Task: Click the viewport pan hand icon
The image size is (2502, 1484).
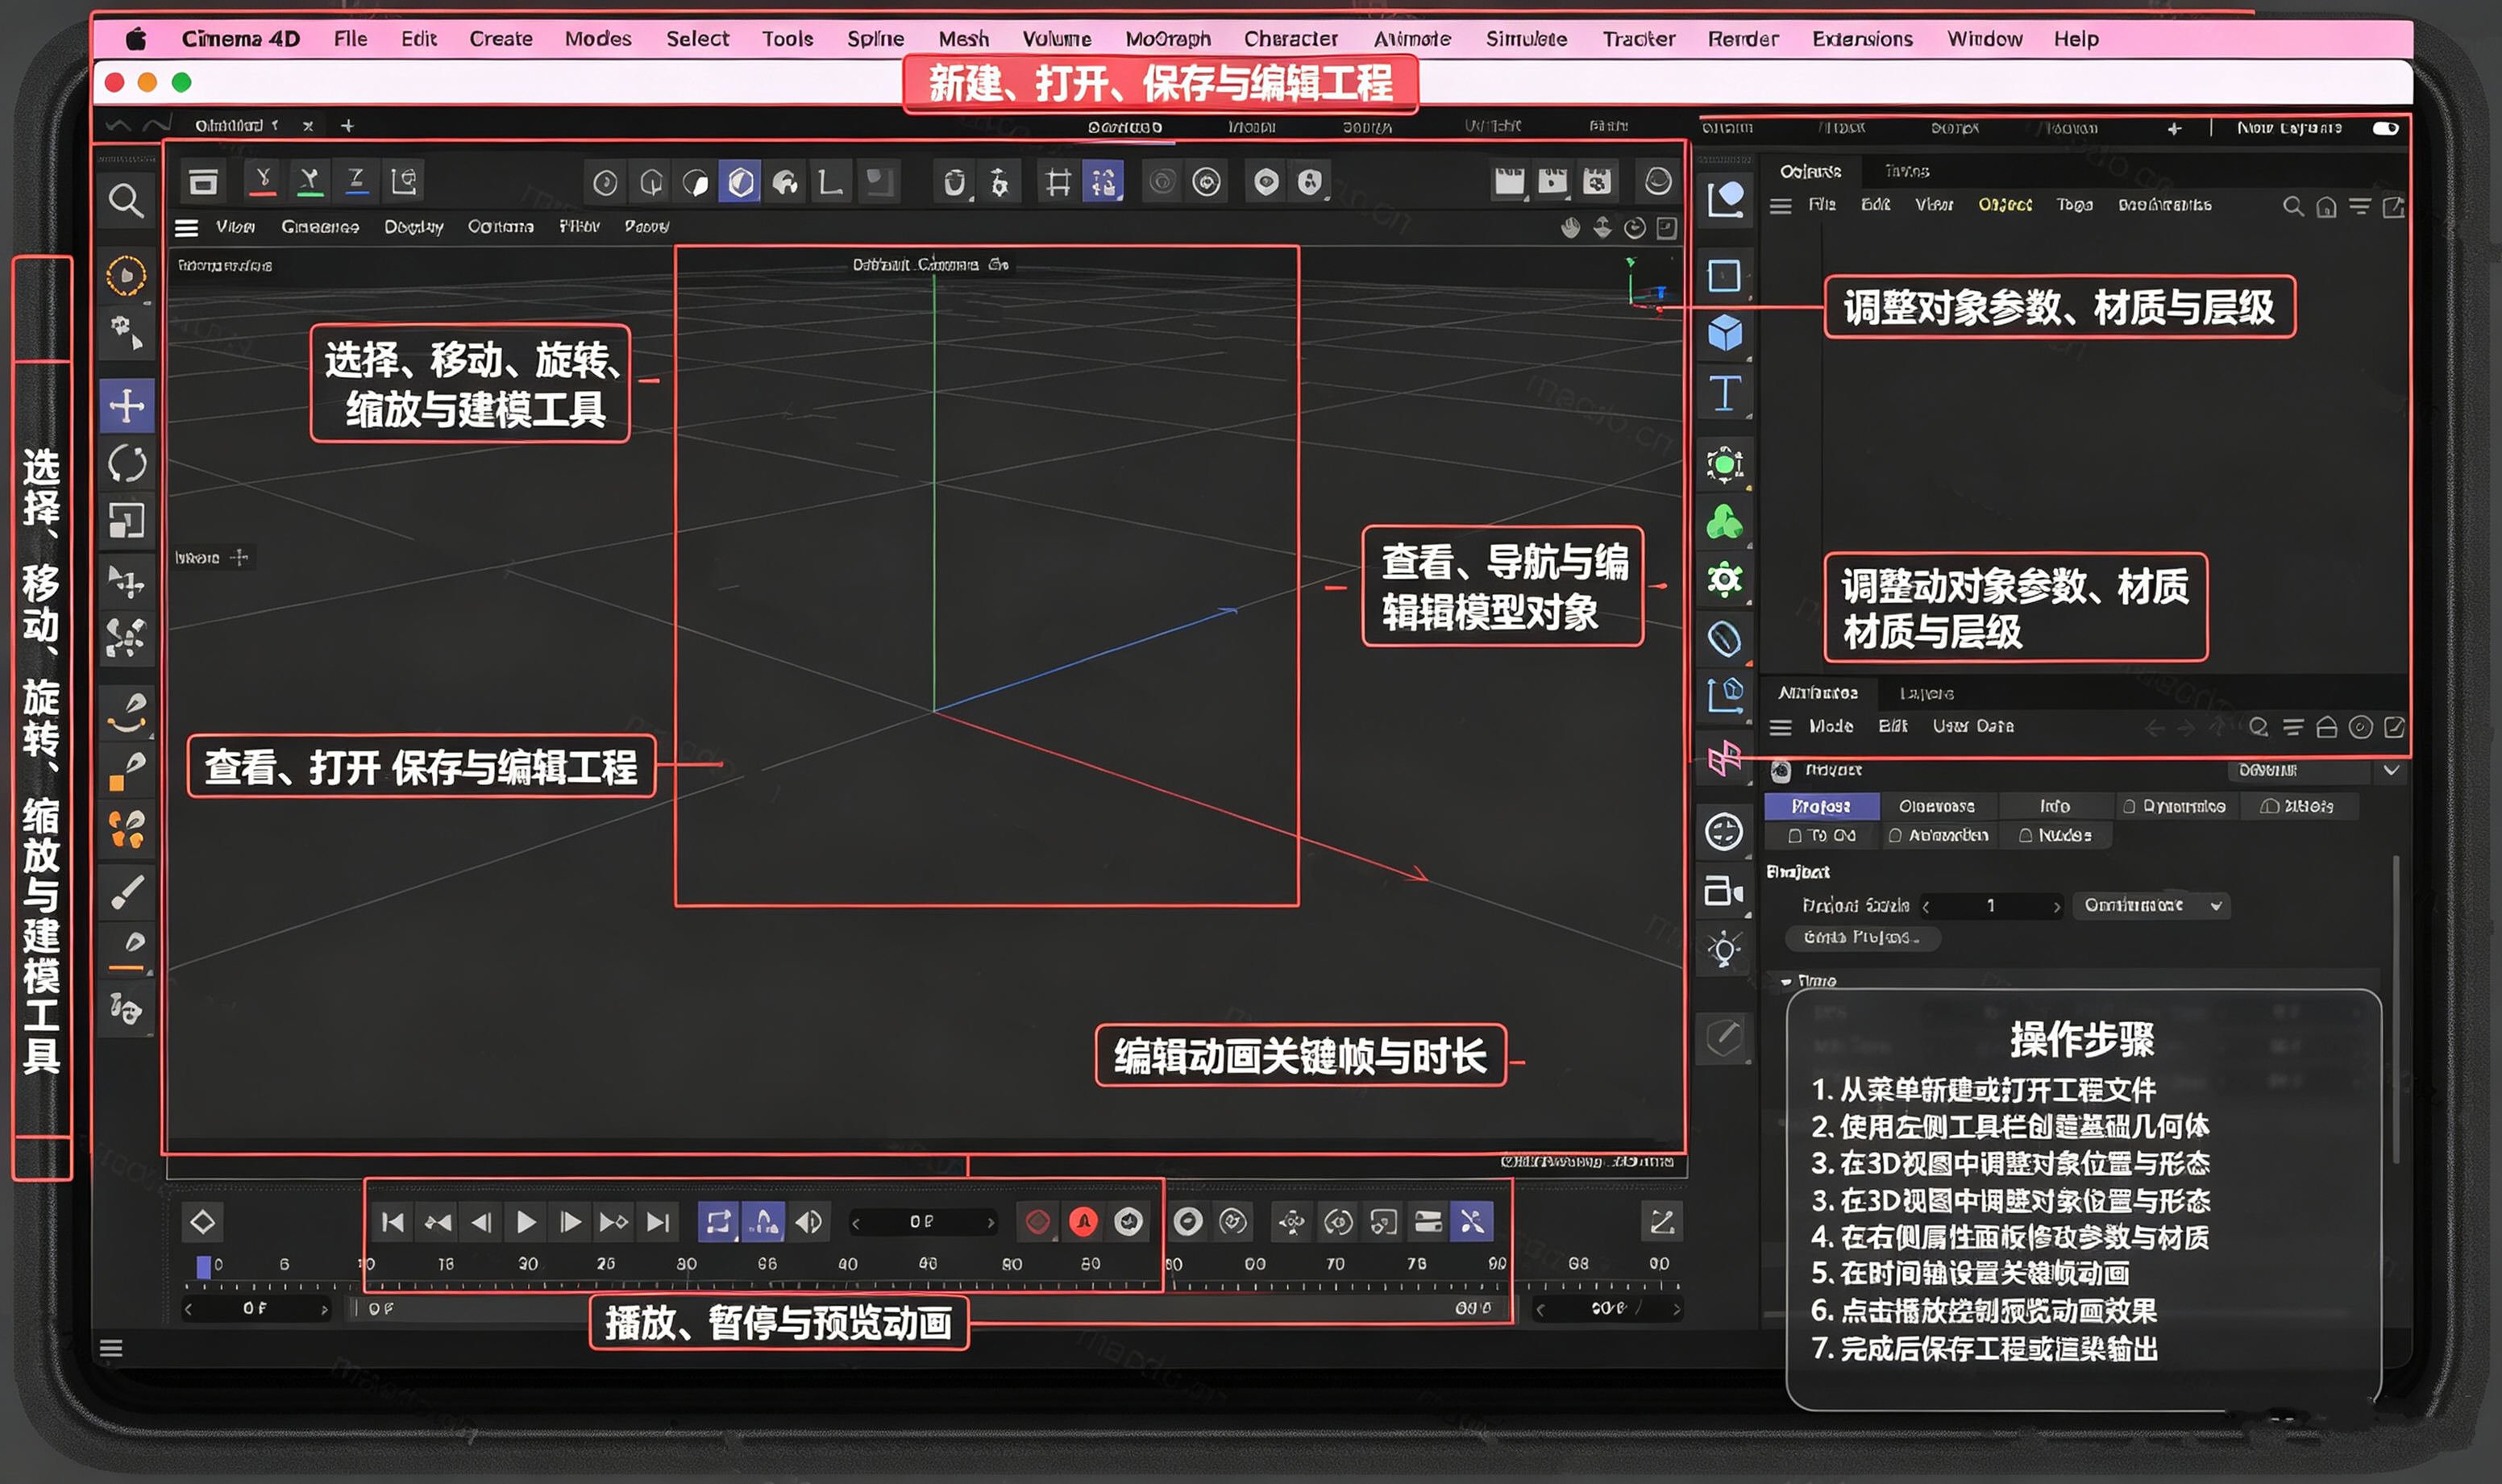Action: coord(1571,228)
